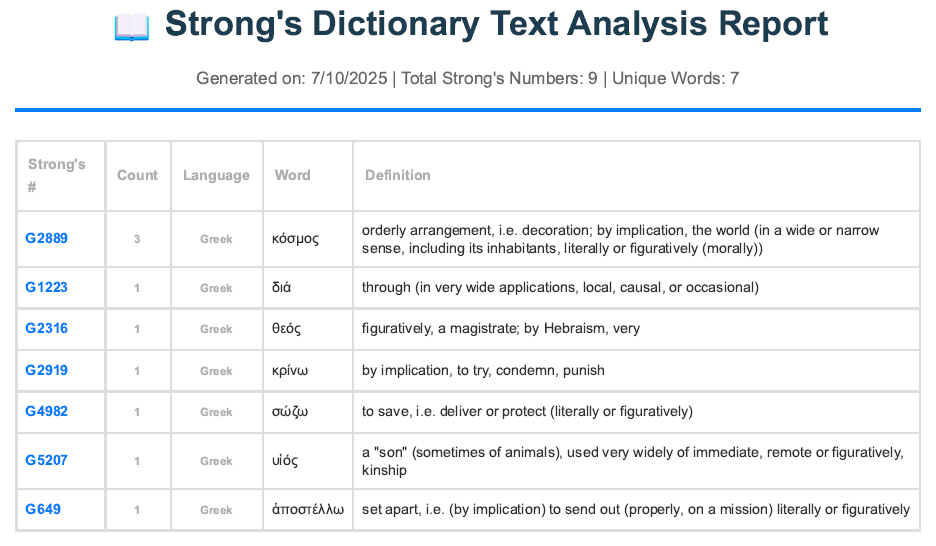Click the G4982 Strong's link
The image size is (936, 546).
coord(46,411)
